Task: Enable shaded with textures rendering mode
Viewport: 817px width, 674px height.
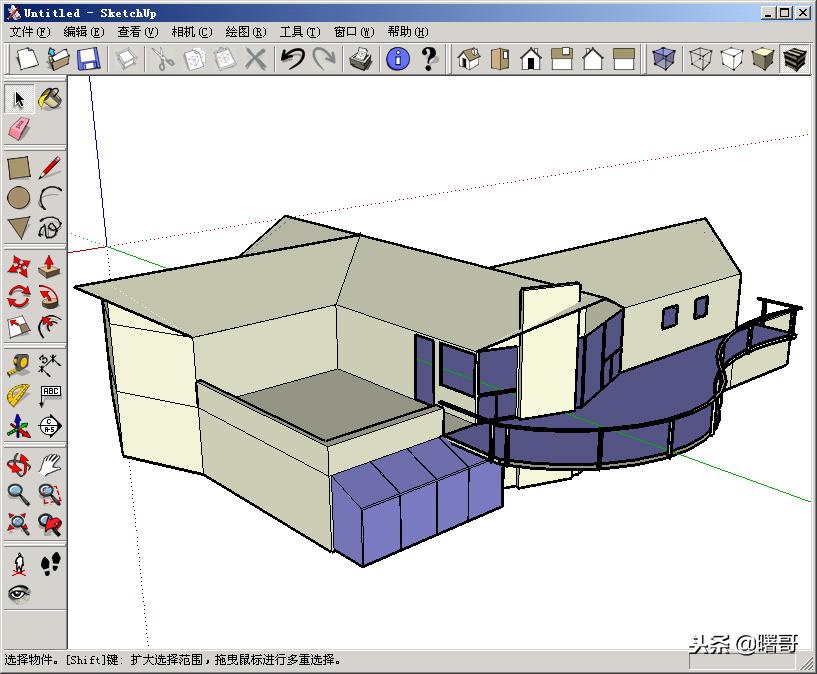Action: 792,60
